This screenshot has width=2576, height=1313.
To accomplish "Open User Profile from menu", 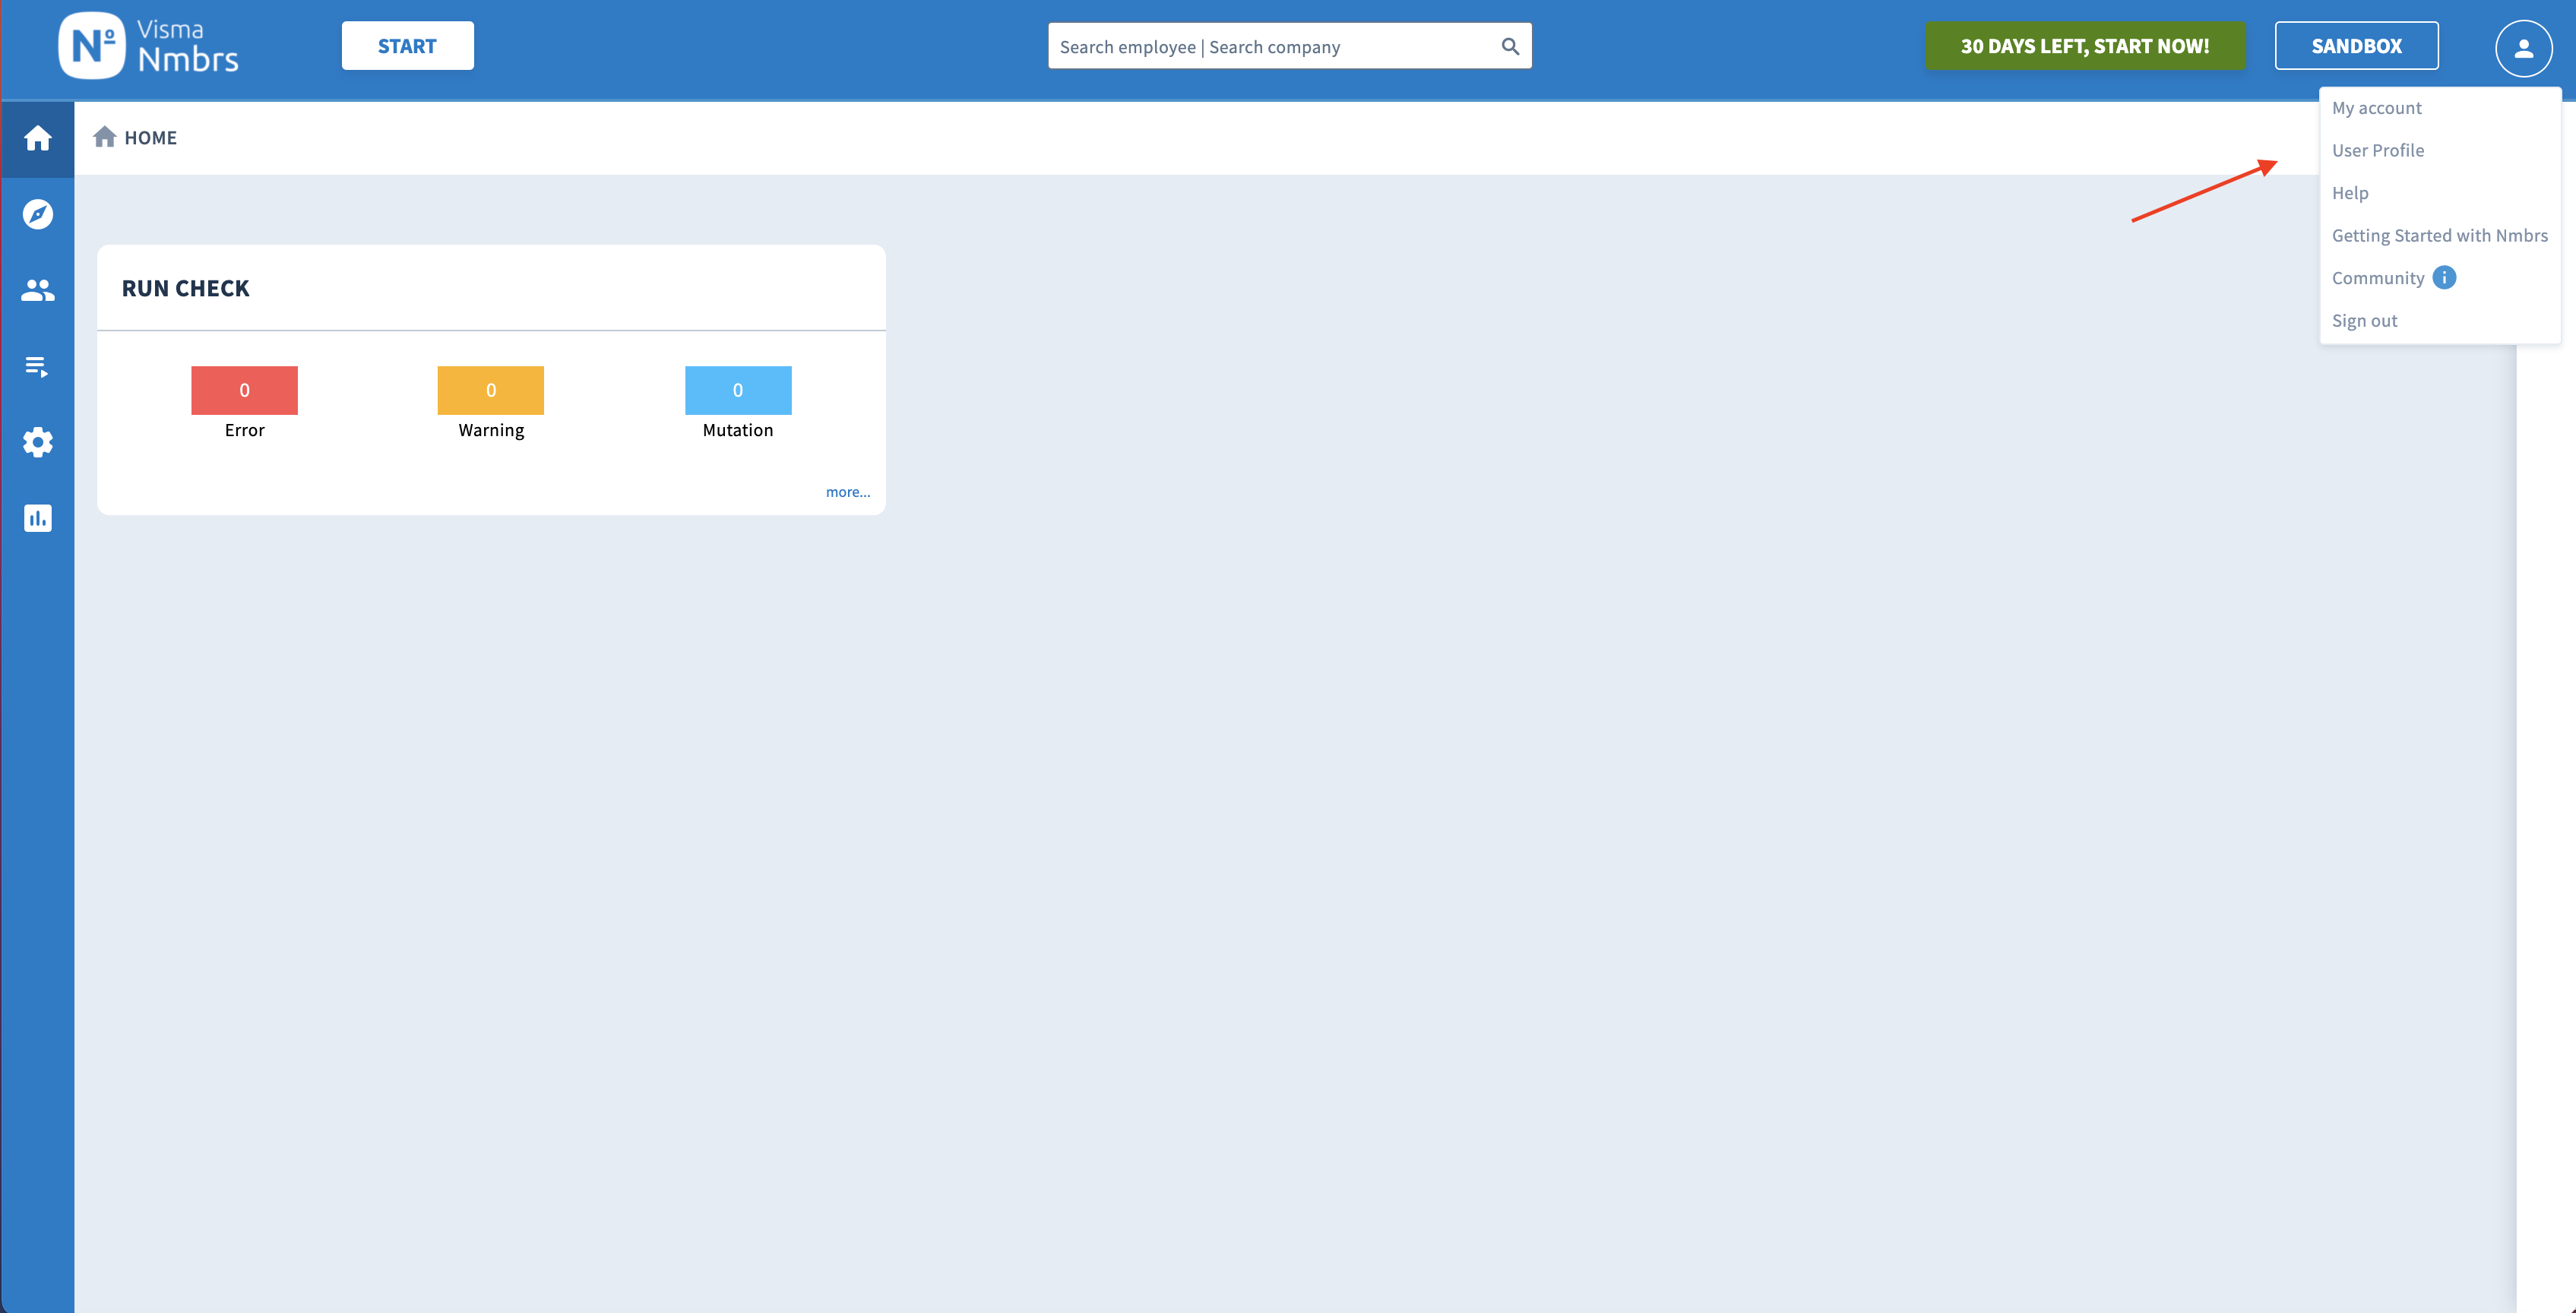I will point(2377,150).
